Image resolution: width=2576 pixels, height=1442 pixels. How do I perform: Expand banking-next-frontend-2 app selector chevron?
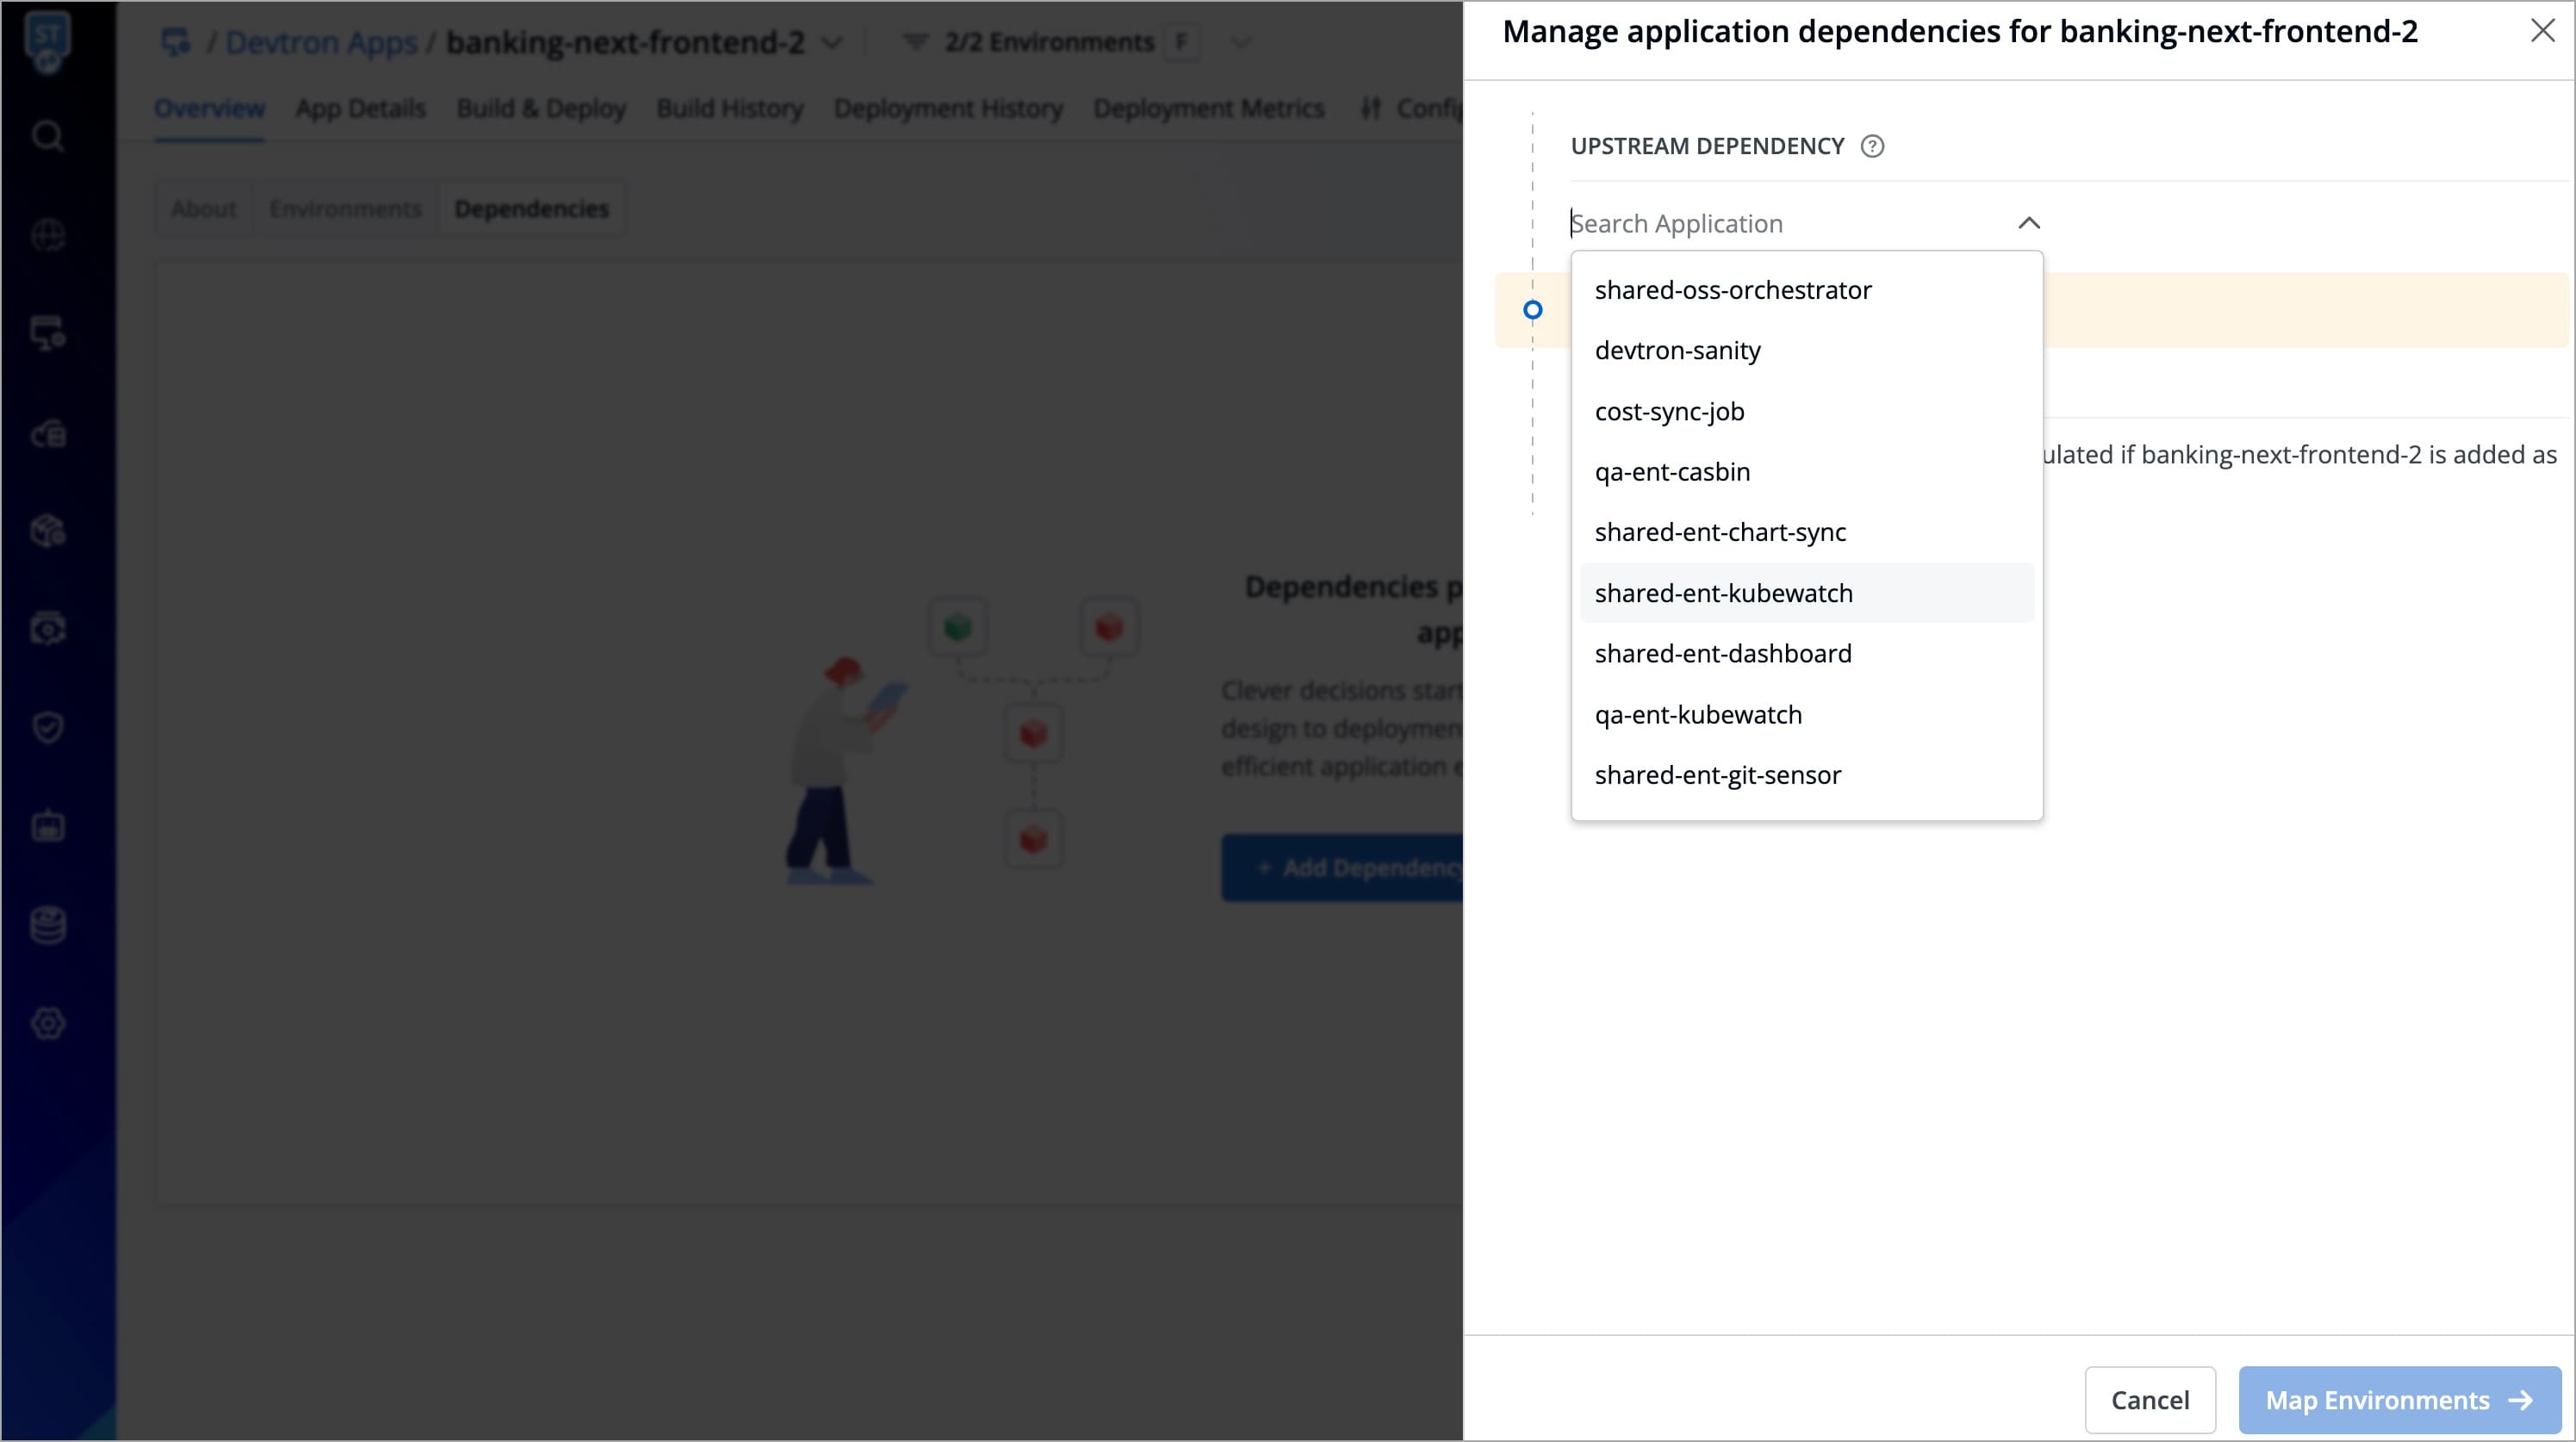click(831, 43)
